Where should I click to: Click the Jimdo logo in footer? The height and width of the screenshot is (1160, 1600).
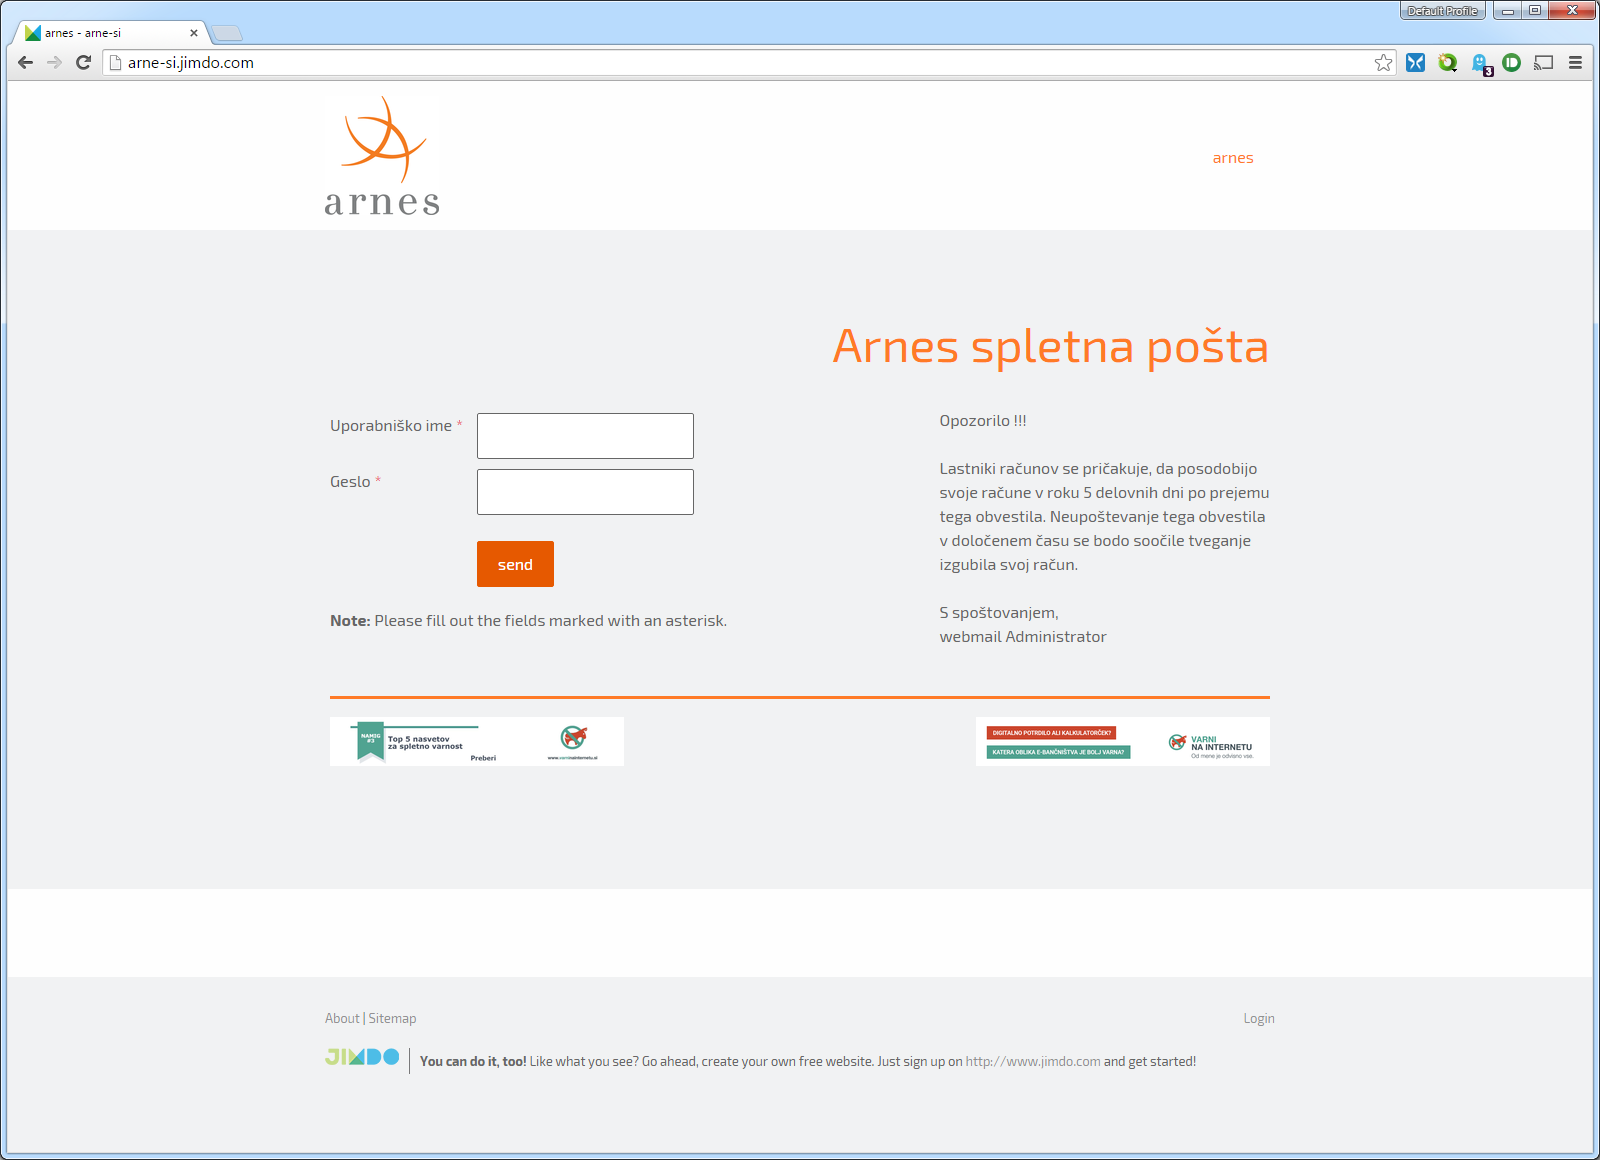coord(362,1057)
